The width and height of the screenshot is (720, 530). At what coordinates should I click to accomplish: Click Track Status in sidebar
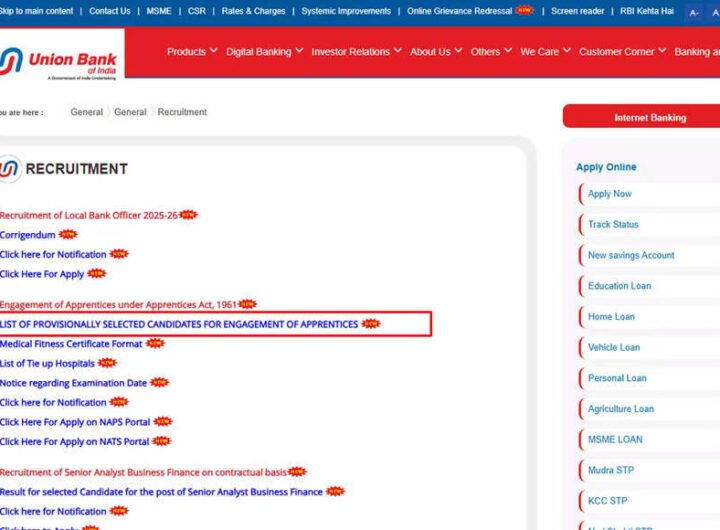613,224
